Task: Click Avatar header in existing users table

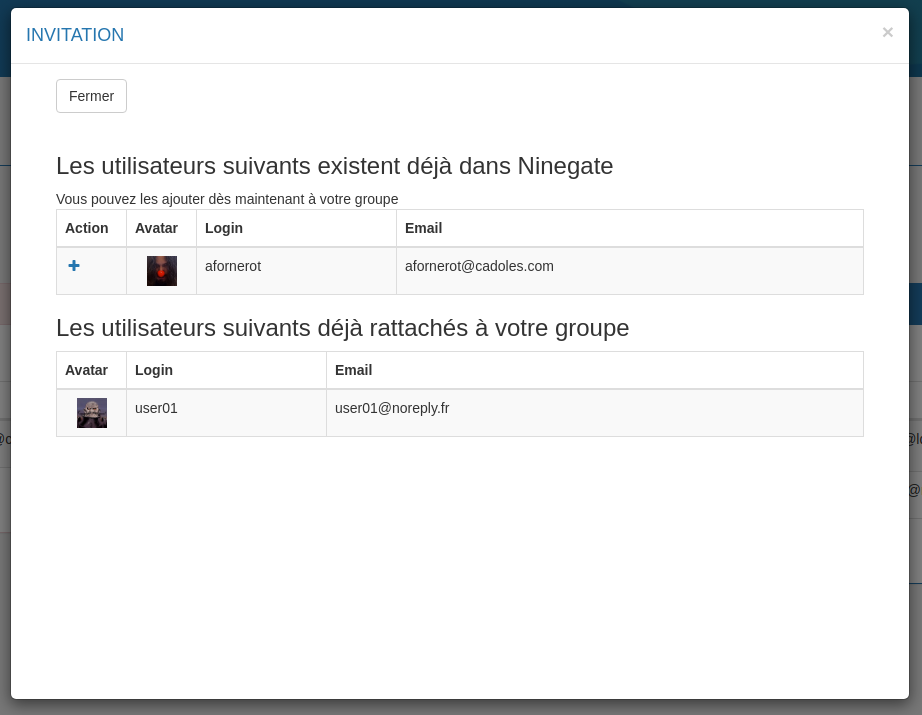Action: point(156,228)
